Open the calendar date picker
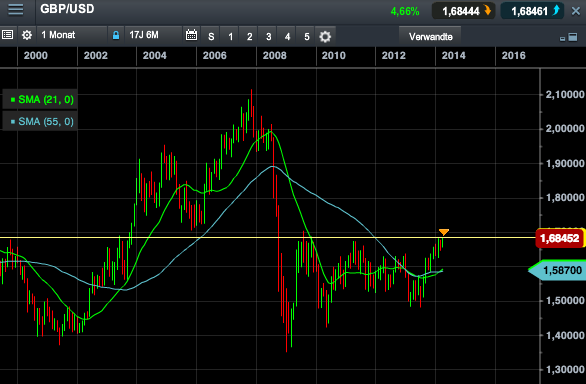This screenshot has height=384, width=586. pyautogui.click(x=191, y=36)
